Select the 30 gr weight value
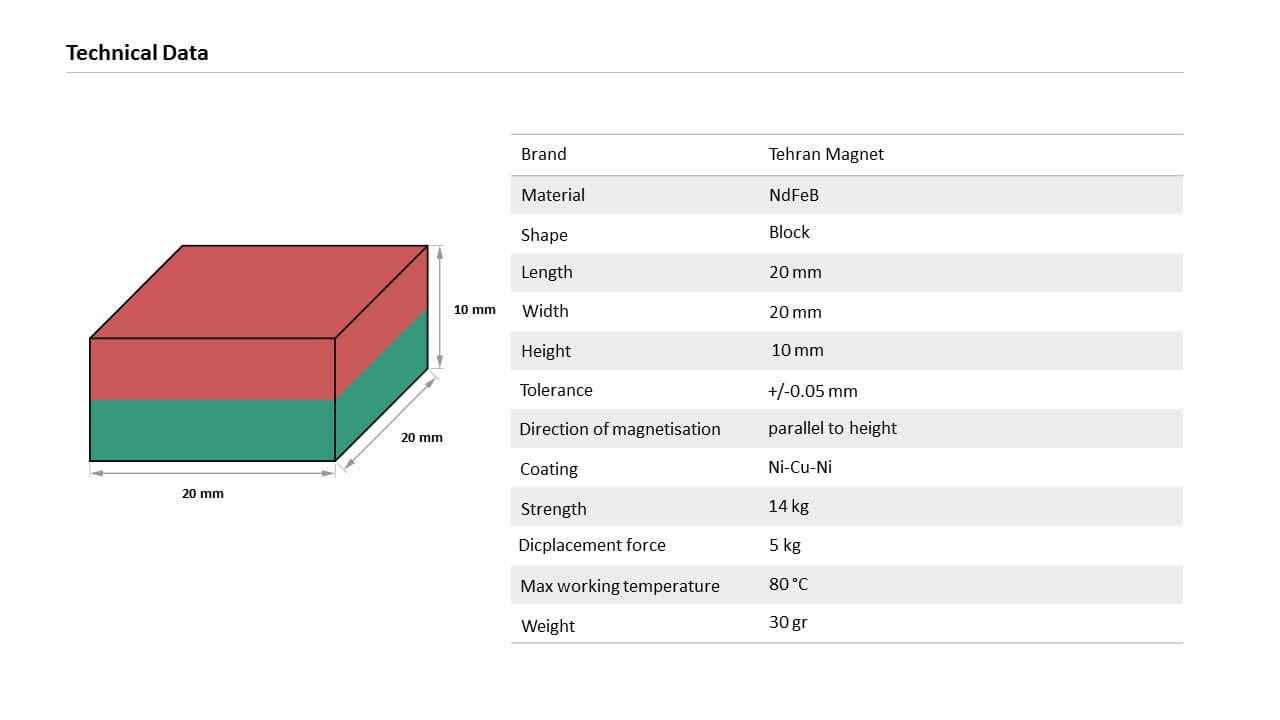1280x720 pixels. (788, 622)
